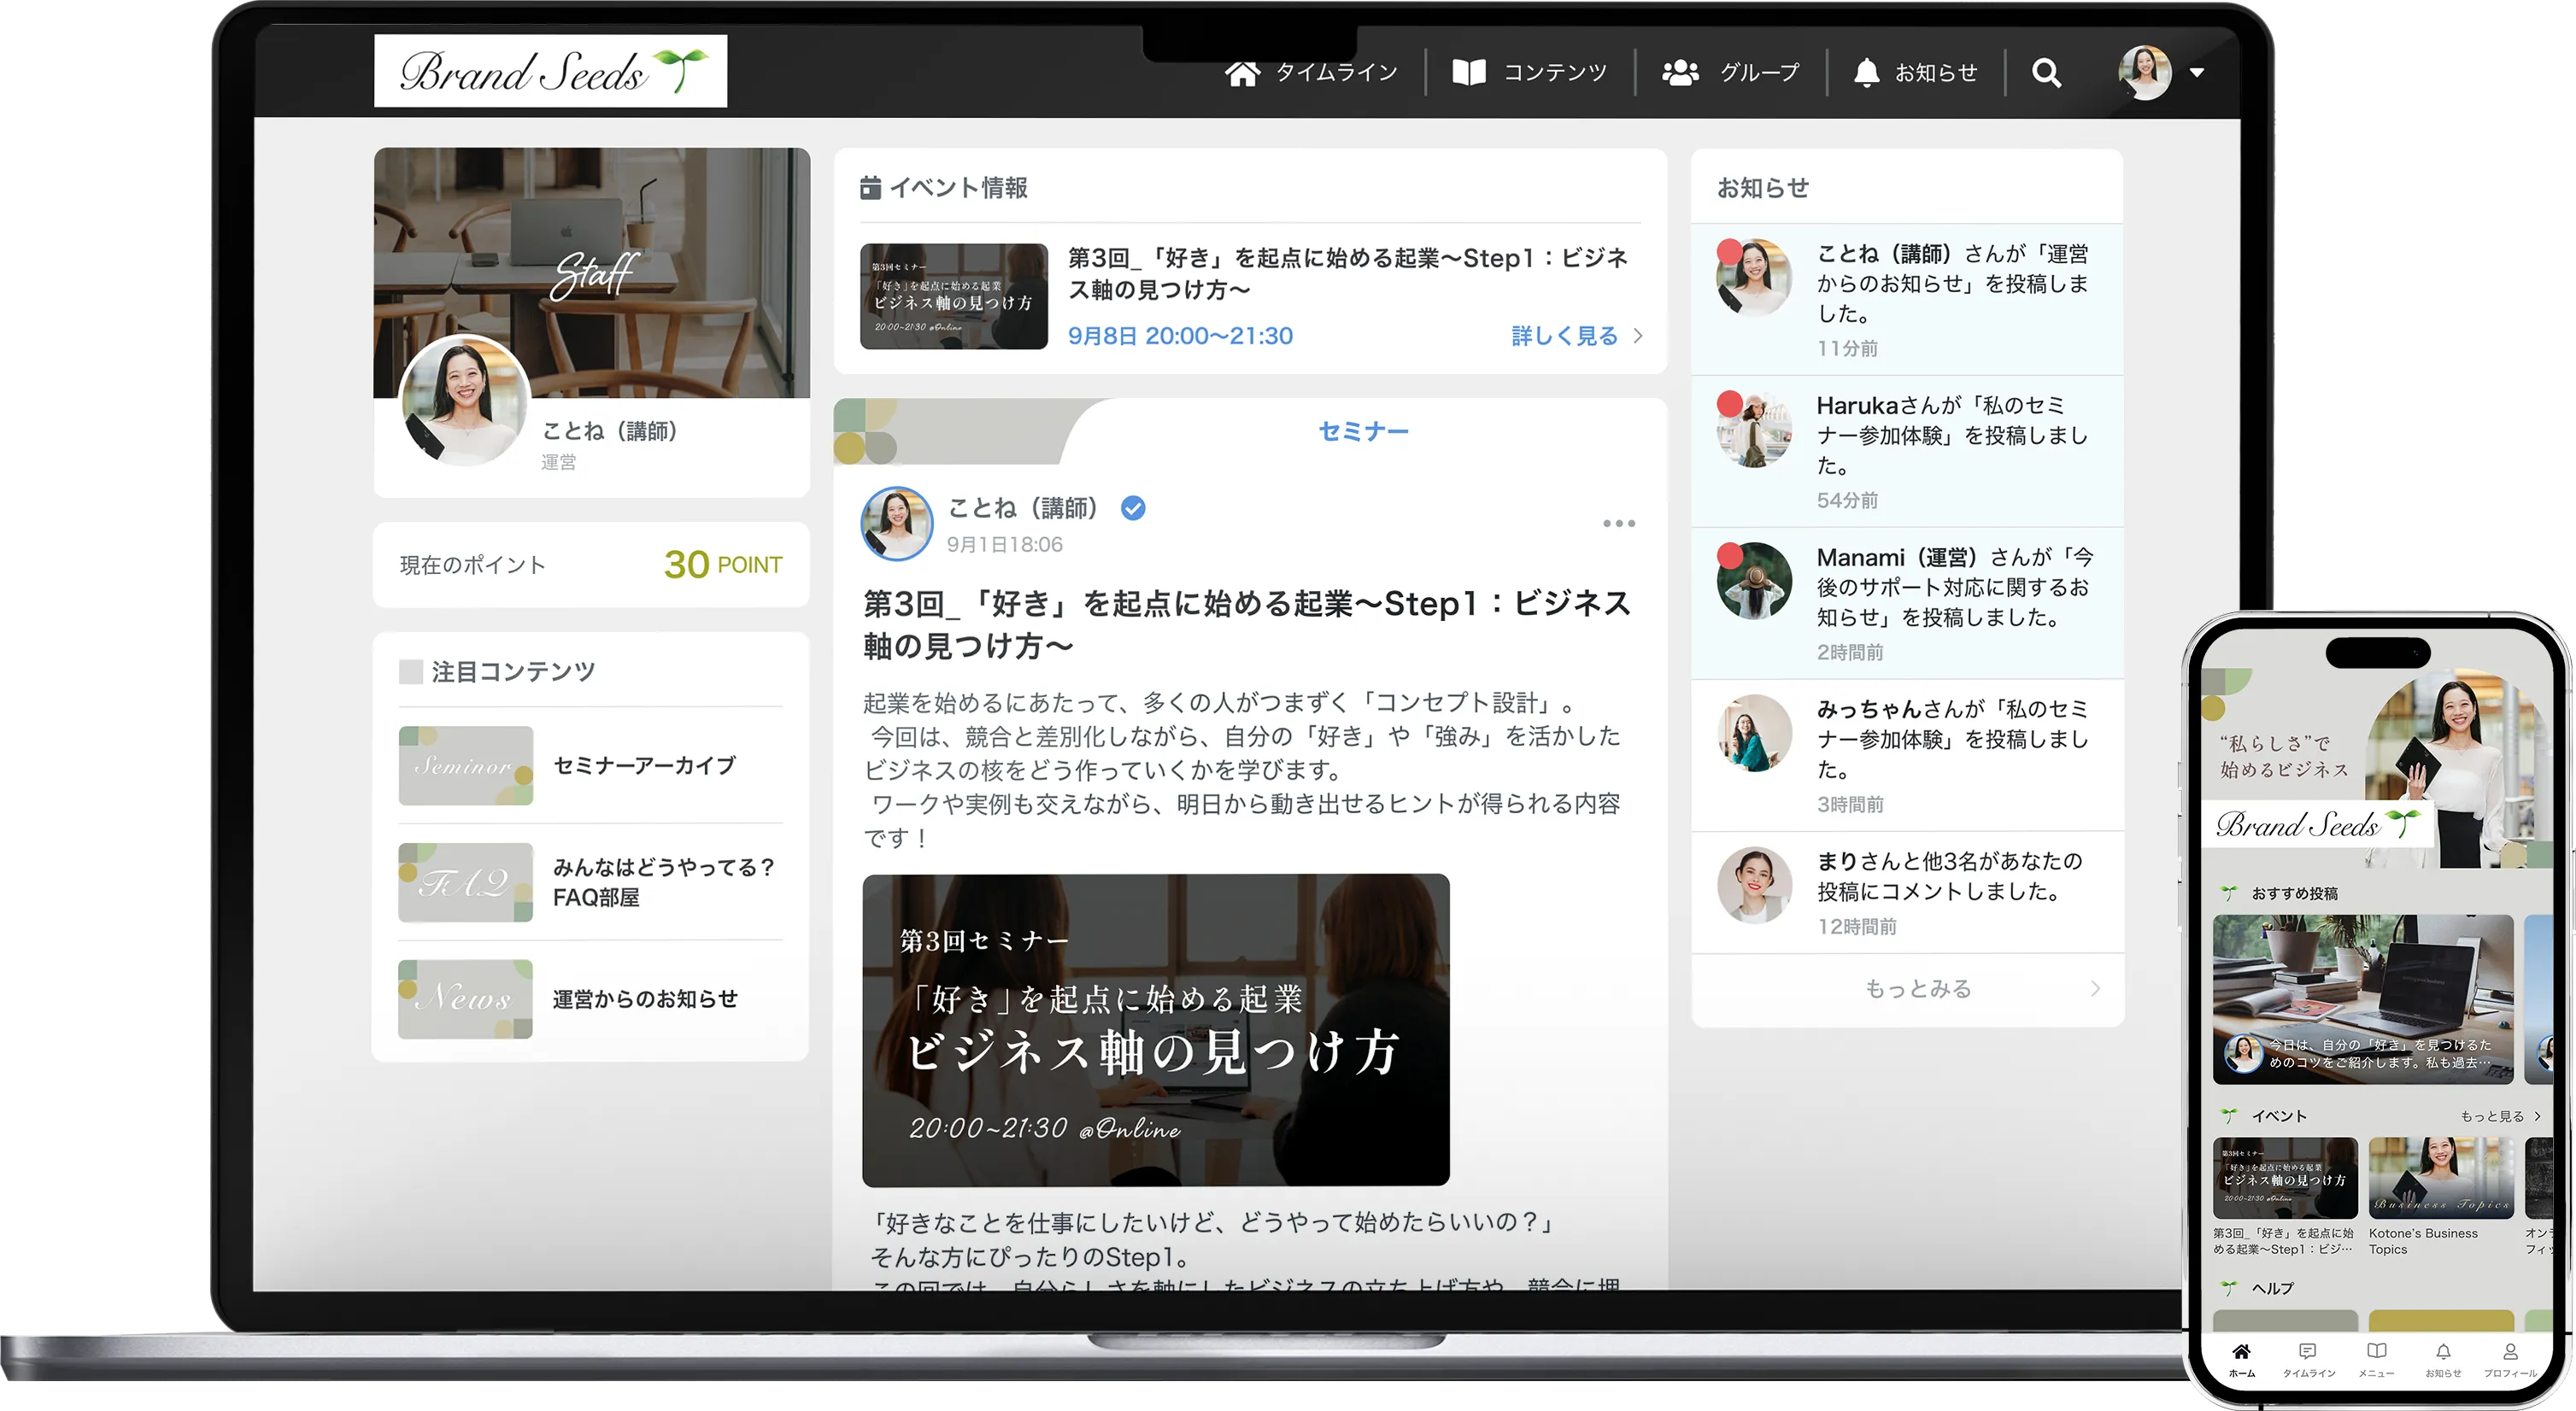The width and height of the screenshot is (2576, 1411).
Task: Tap the おすすめ投稿 image card on the phone
Action: (2362, 999)
